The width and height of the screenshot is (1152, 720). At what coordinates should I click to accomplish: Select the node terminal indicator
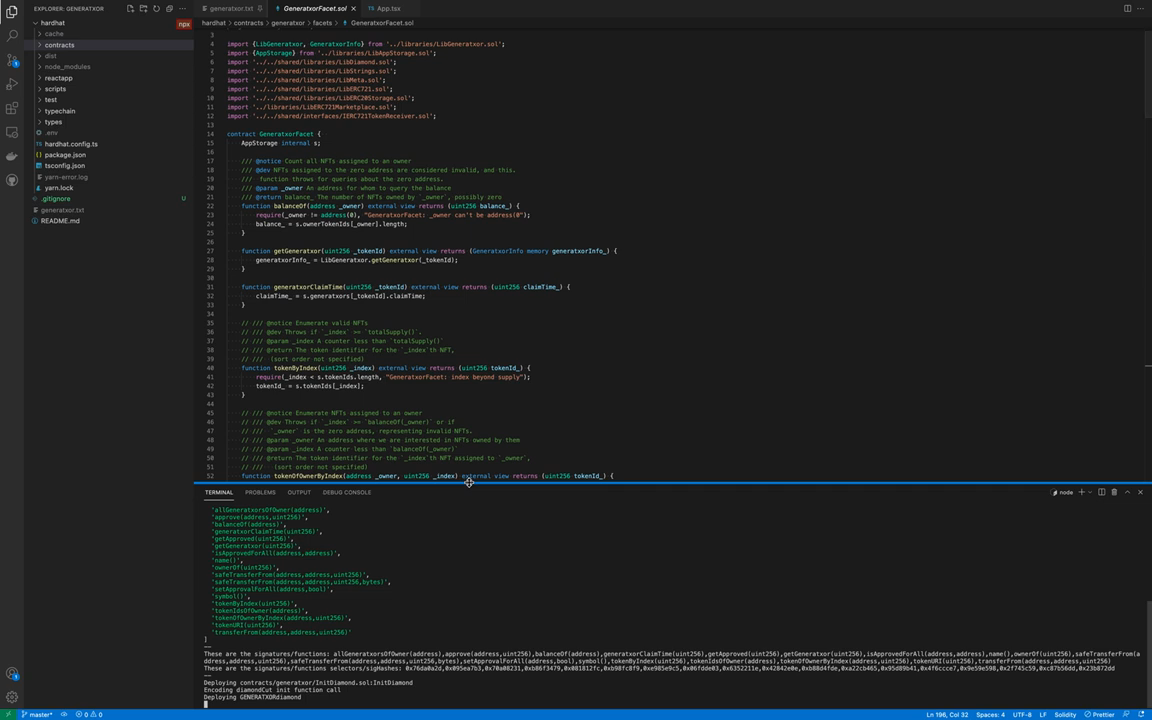click(x=1062, y=492)
